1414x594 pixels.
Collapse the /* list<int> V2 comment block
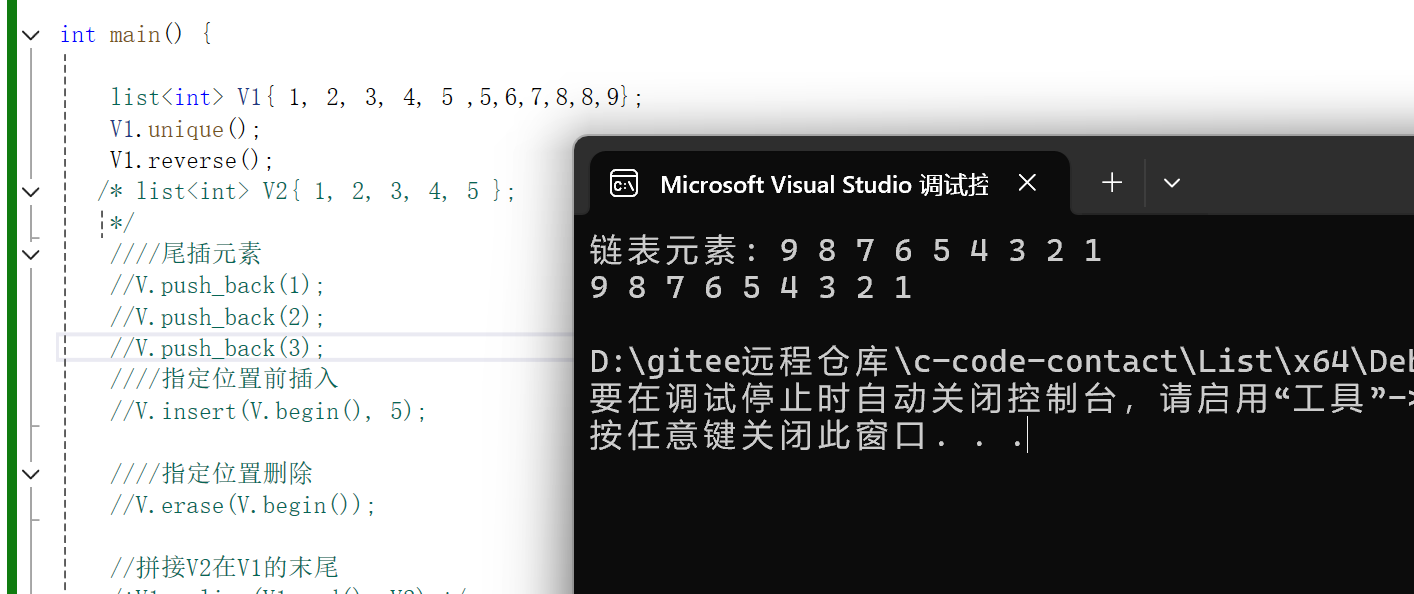click(31, 191)
